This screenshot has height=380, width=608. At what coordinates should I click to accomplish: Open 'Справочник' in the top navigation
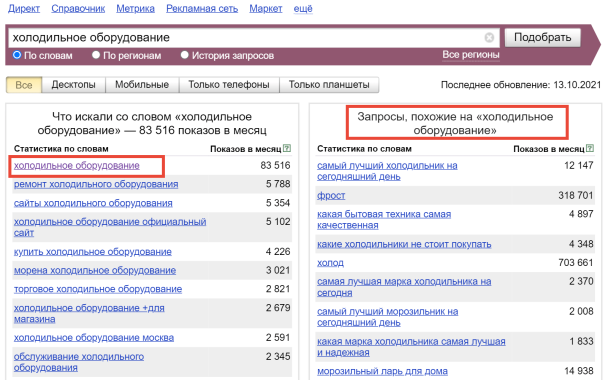click(x=78, y=9)
